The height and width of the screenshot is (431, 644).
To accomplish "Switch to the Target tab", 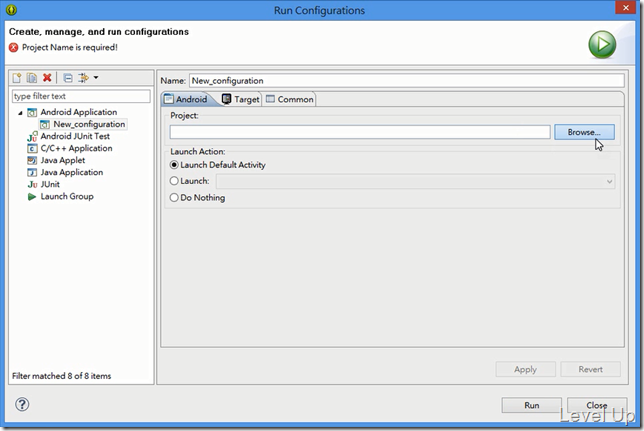I will tap(241, 99).
